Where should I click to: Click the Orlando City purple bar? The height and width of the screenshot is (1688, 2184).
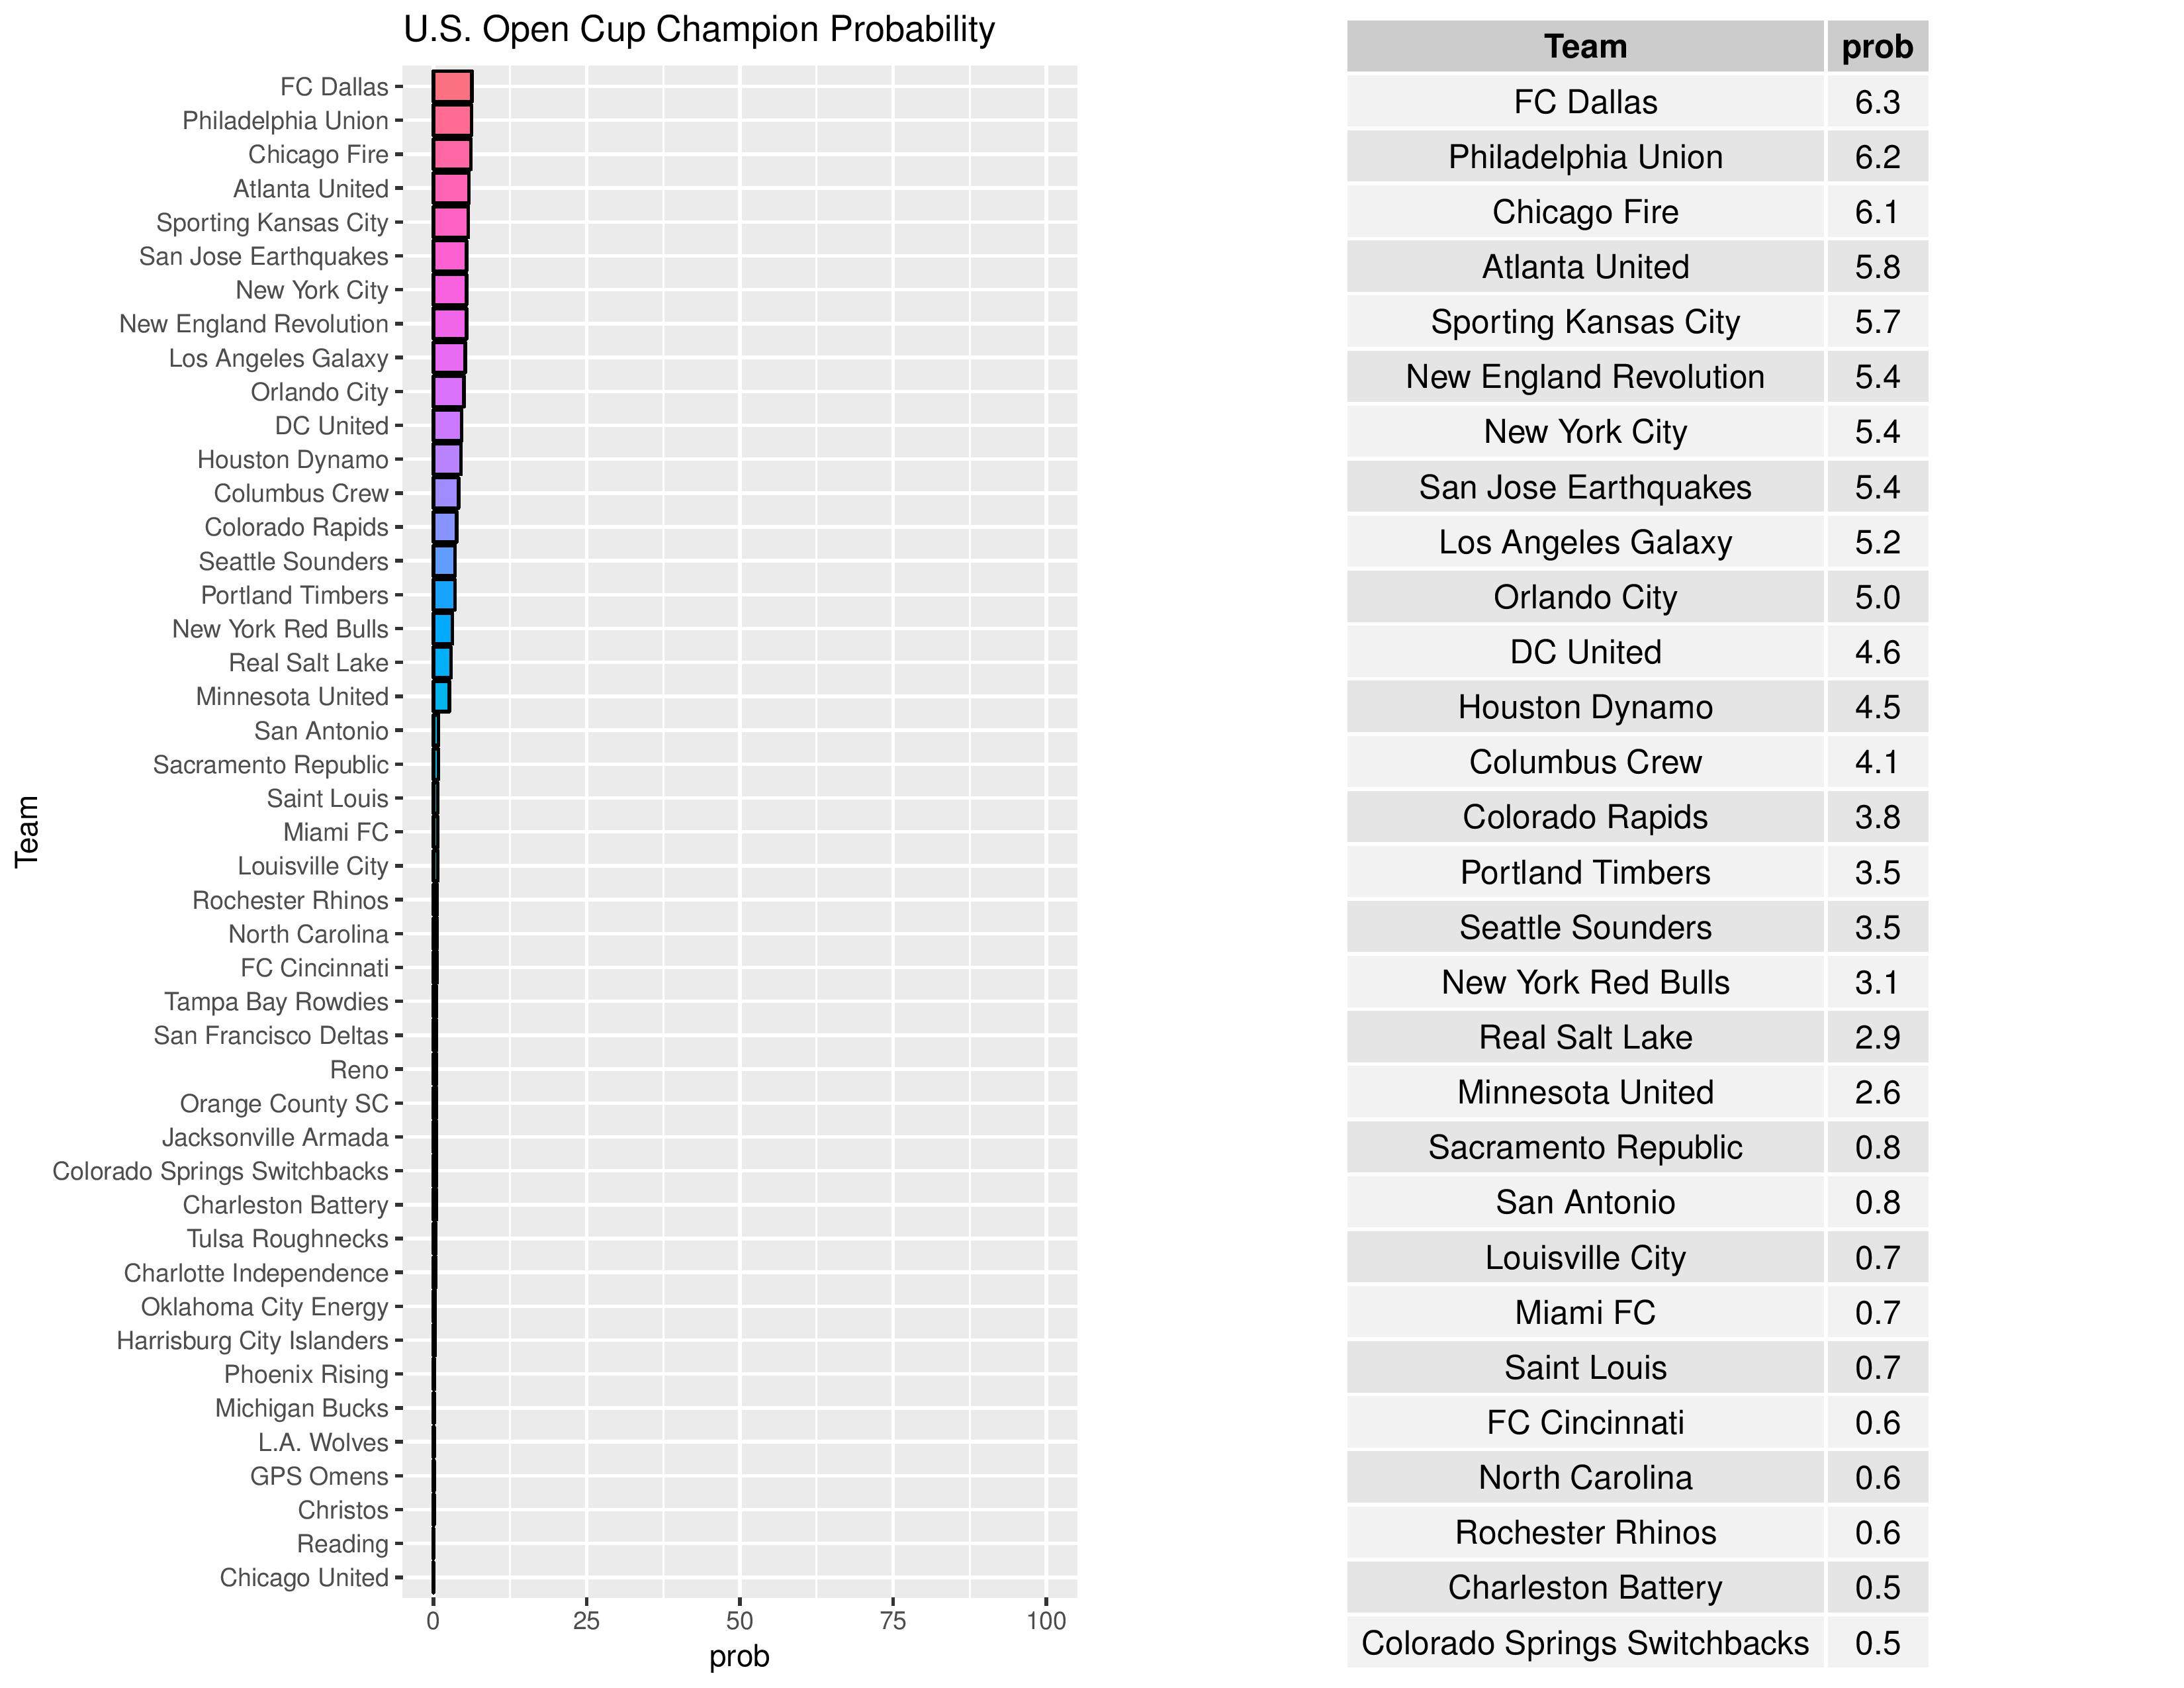[x=448, y=392]
